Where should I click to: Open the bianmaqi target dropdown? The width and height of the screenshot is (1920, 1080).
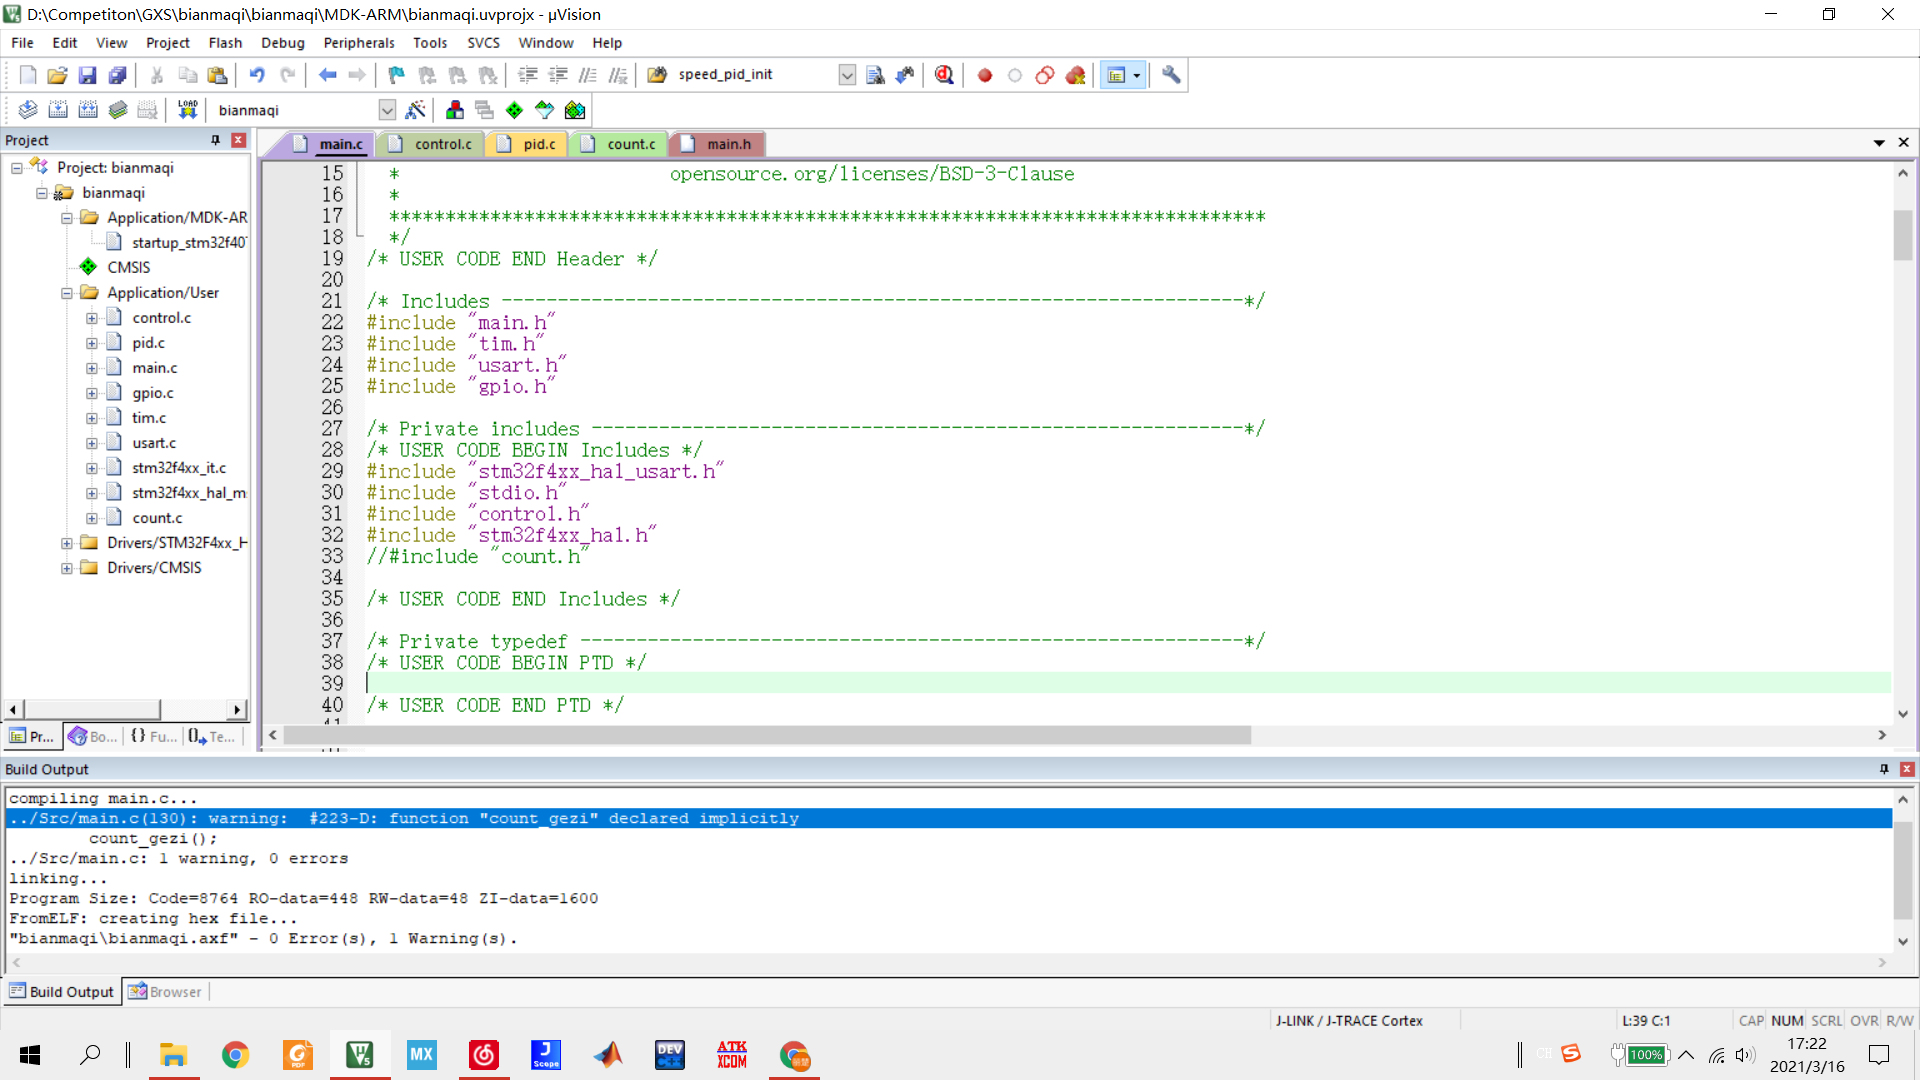387,110
